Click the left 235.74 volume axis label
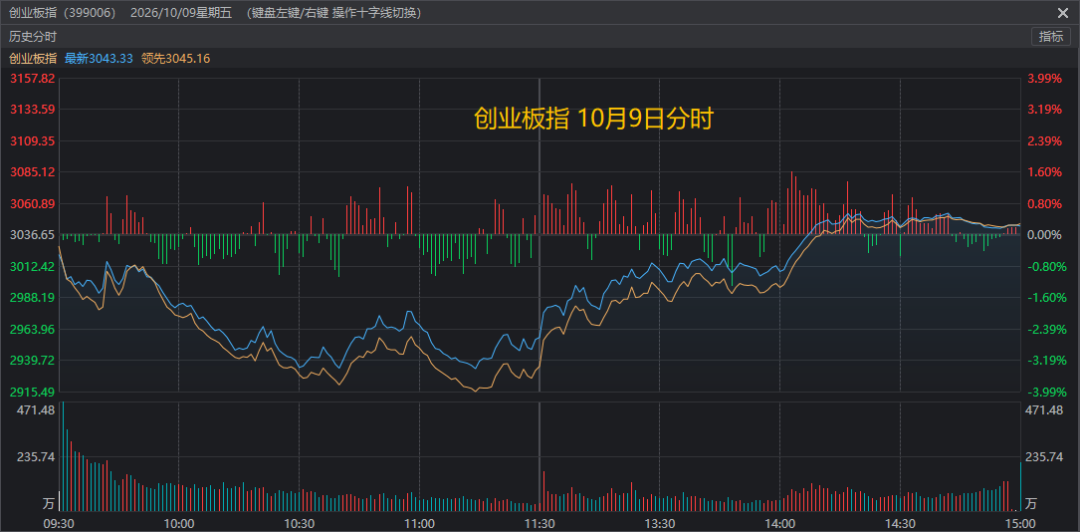Image resolution: width=1080 pixels, height=532 pixels. pyautogui.click(x=38, y=457)
